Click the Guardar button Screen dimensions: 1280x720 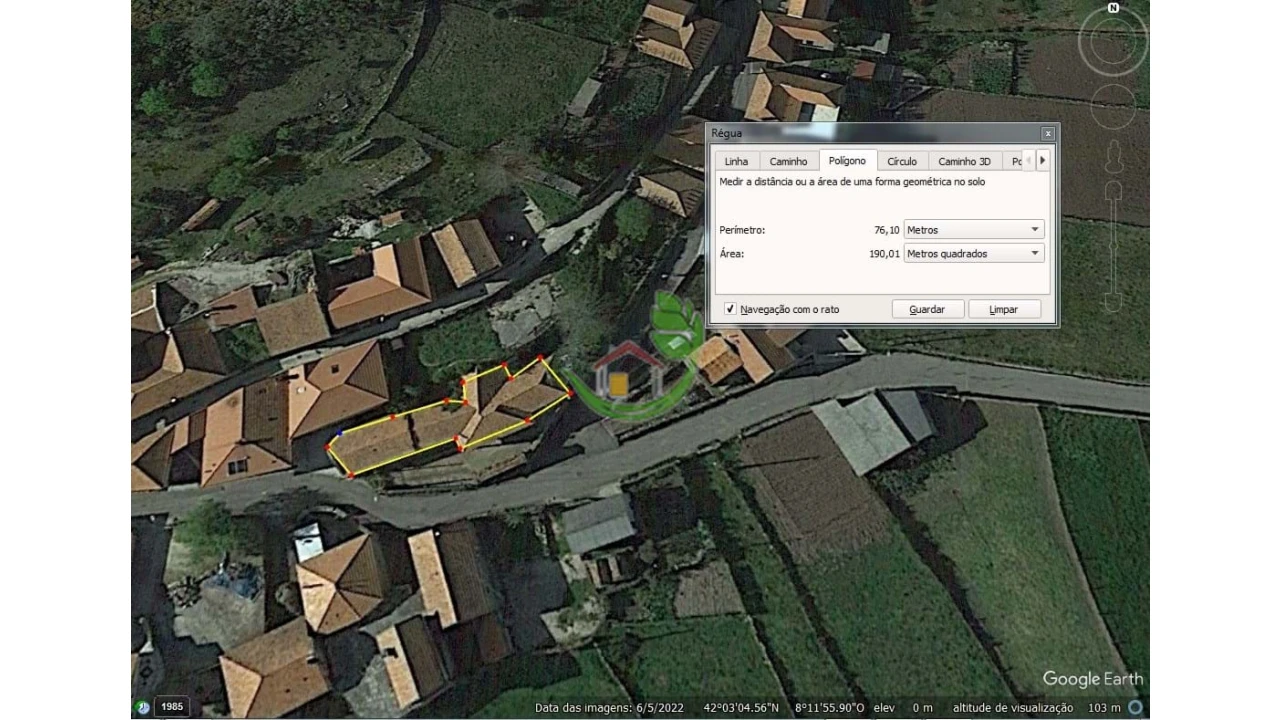(927, 309)
